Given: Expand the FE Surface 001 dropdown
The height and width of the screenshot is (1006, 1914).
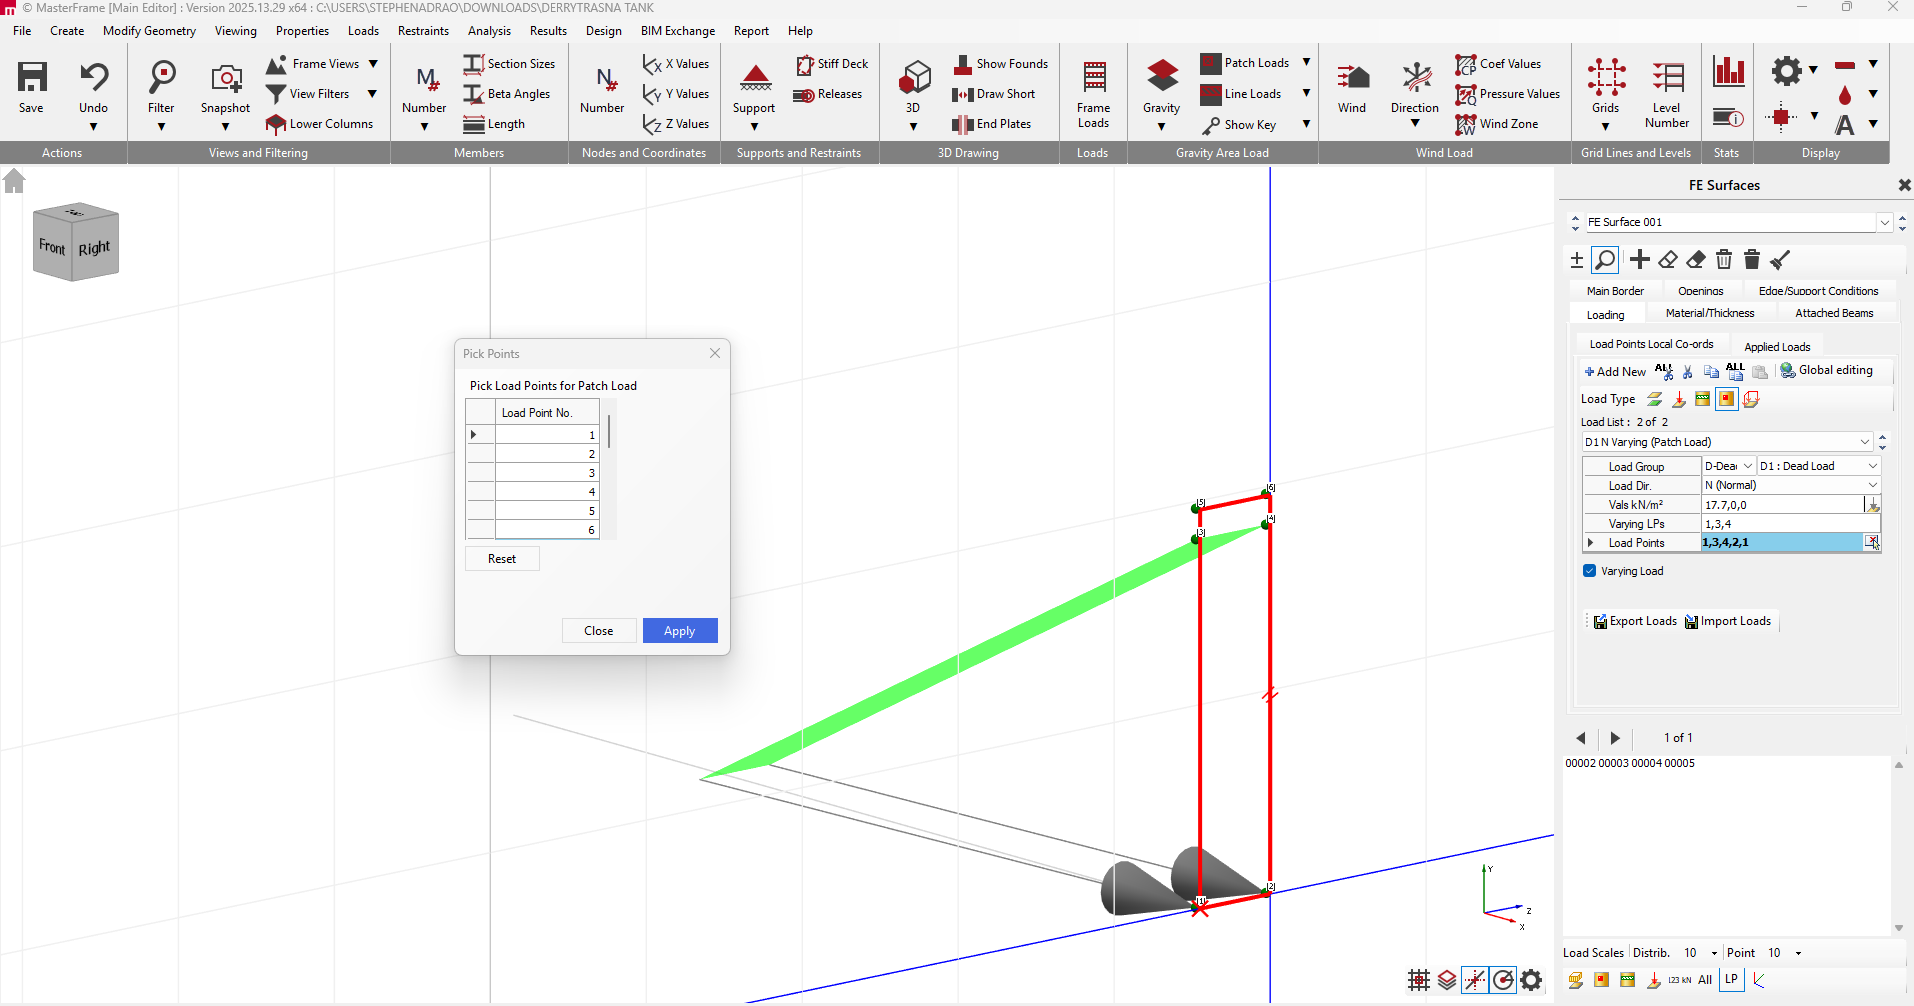Looking at the screenshot, I should pyautogui.click(x=1884, y=223).
